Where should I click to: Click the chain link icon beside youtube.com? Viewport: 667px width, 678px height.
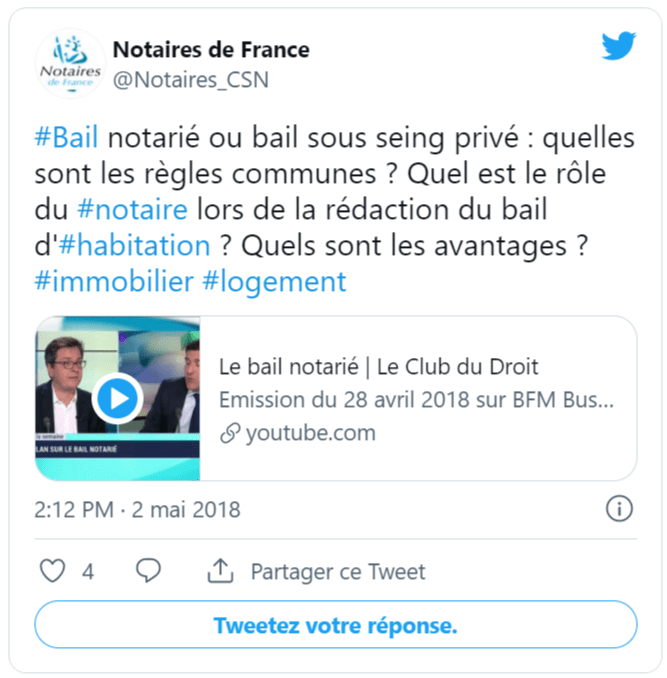pyautogui.click(x=230, y=433)
